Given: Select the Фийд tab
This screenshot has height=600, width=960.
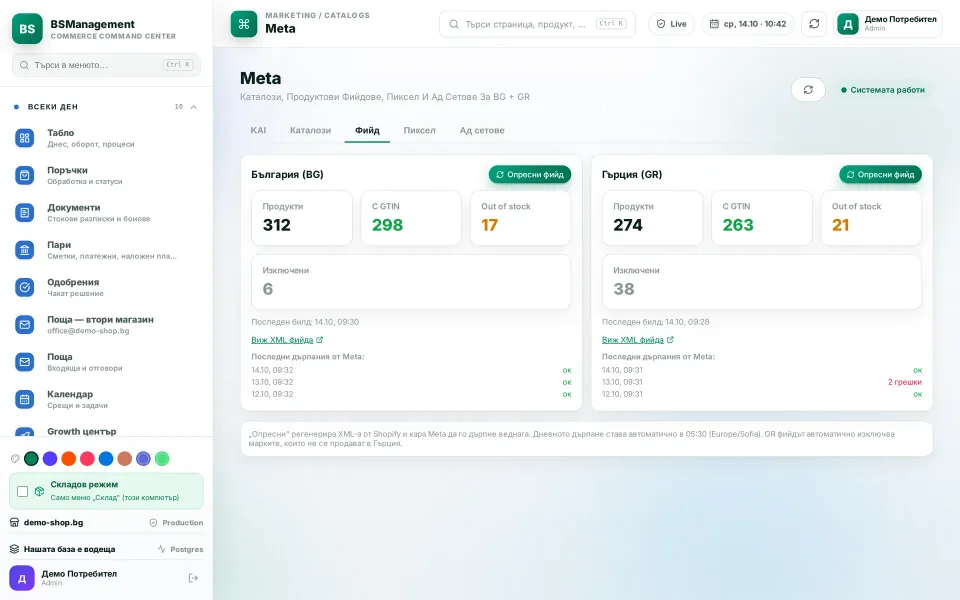Looking at the screenshot, I should click(x=367, y=130).
